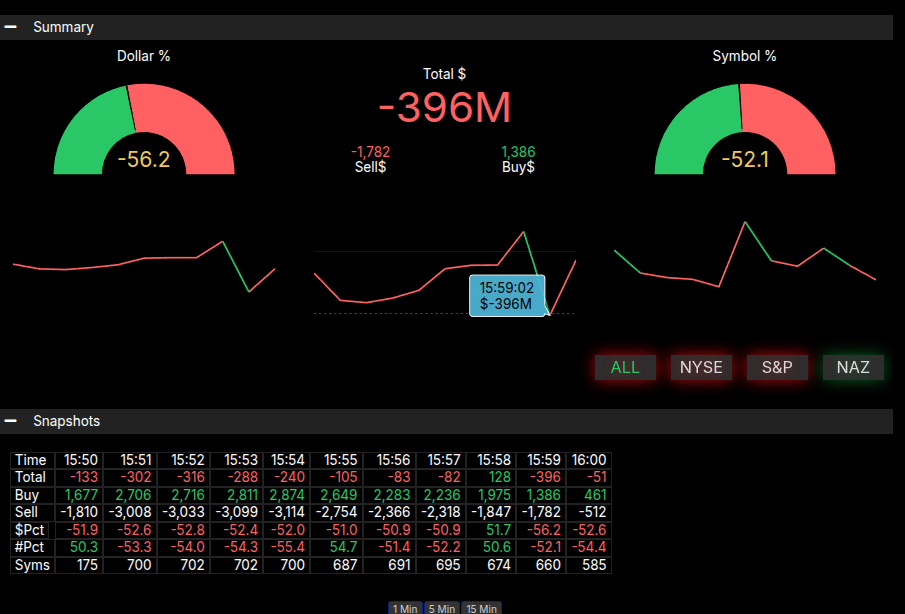Click the Syms row label
Image resolution: width=905 pixels, height=614 pixels.
tap(31, 565)
